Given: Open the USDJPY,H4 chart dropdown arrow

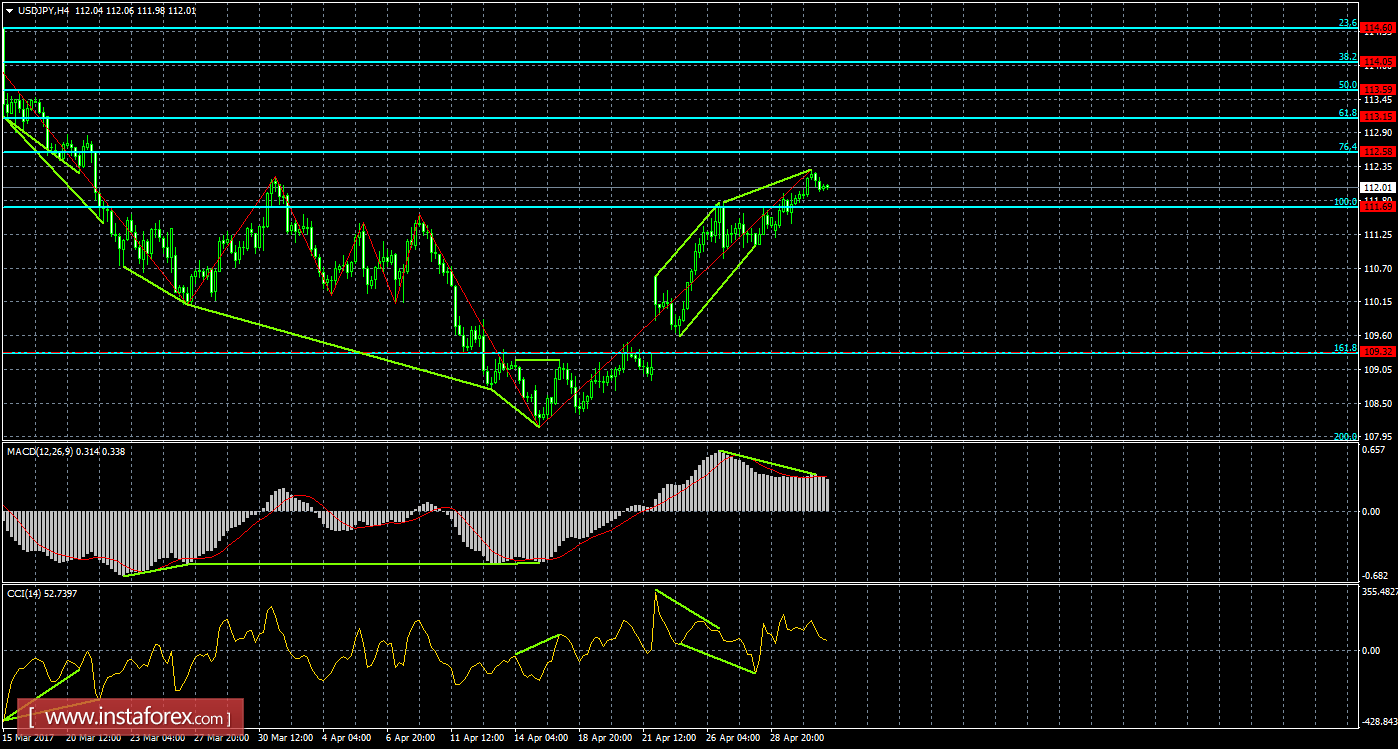Looking at the screenshot, I should [x=9, y=10].
